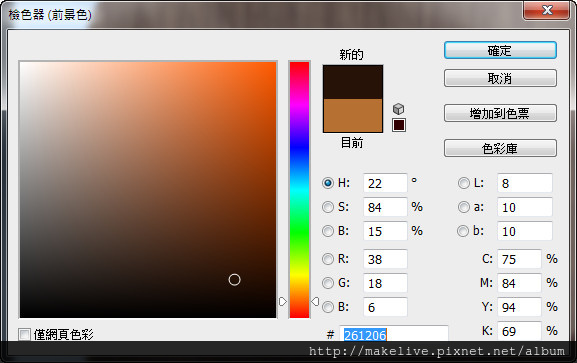Image resolution: width=577 pixels, height=363 pixels.
Task: Click the G value field showing 18
Action: click(385, 283)
